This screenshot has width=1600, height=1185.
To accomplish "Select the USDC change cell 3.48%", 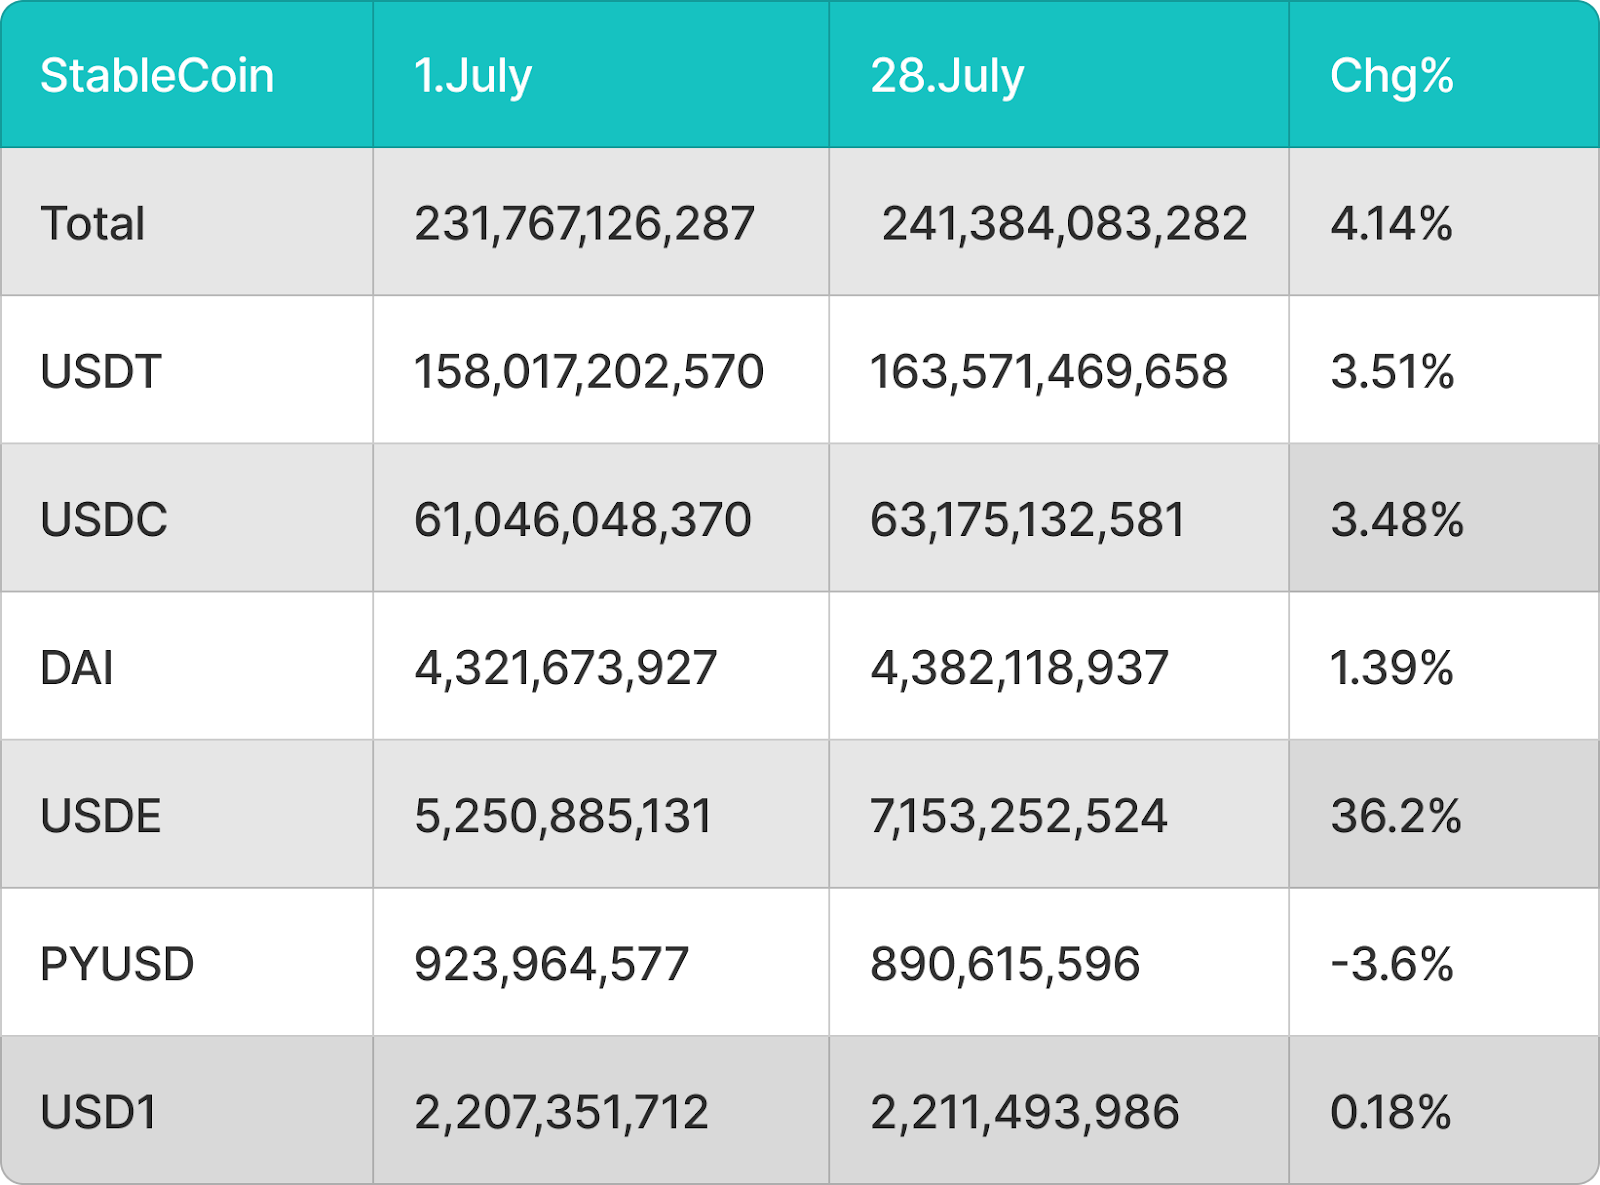I will click(x=1397, y=520).
